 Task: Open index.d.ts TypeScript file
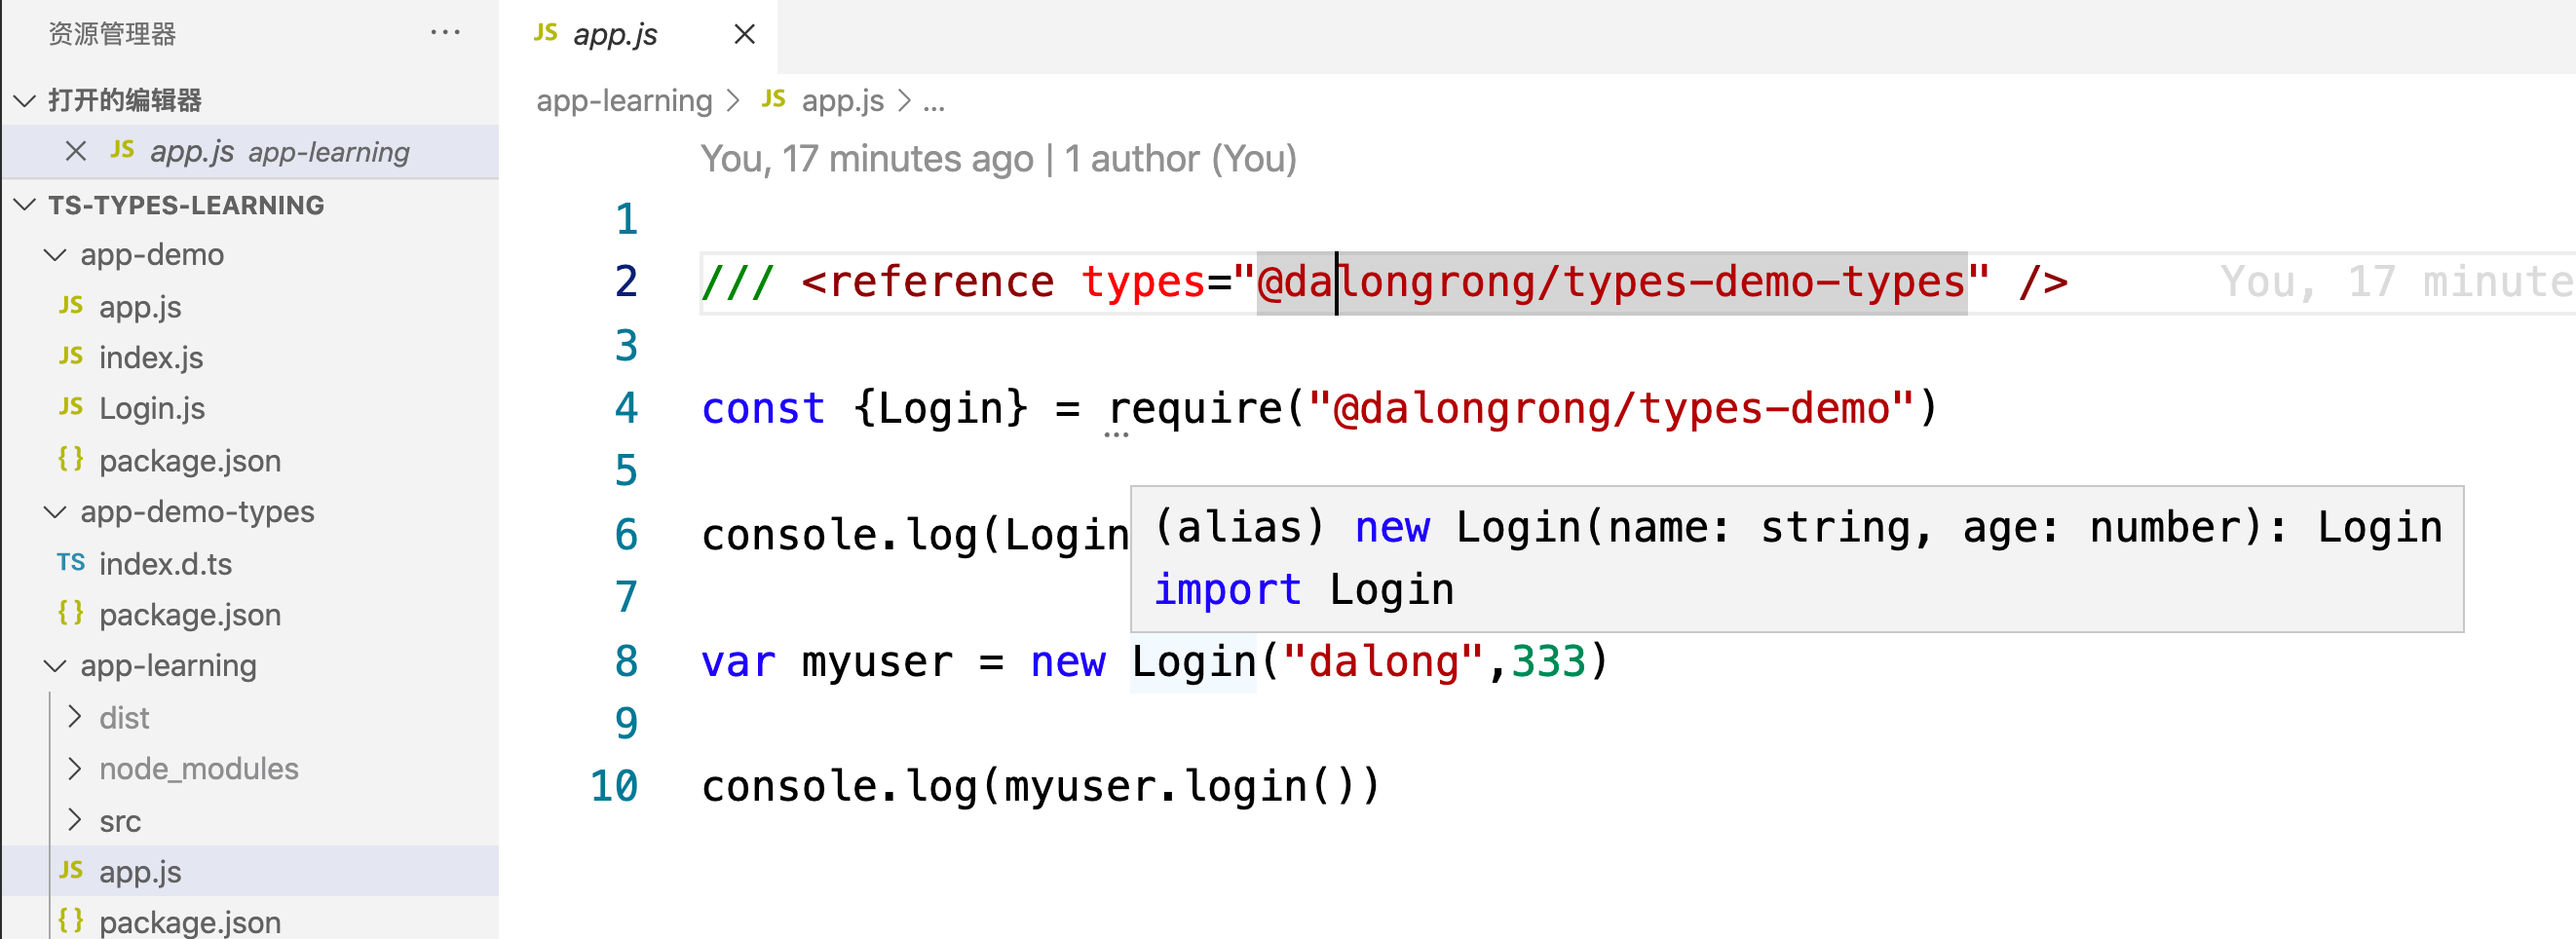tap(250, 563)
